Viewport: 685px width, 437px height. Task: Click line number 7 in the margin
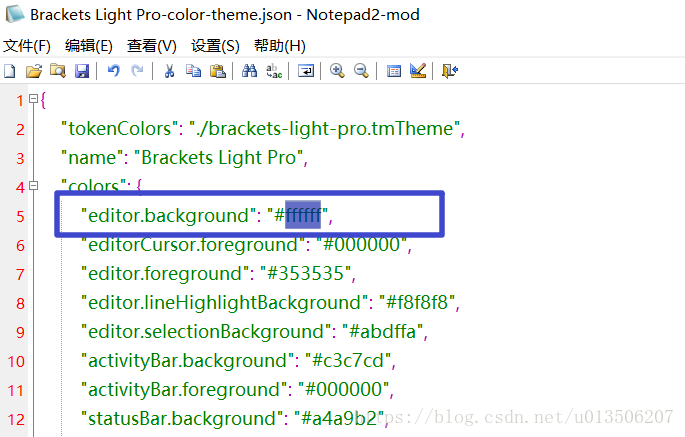[x=20, y=274]
